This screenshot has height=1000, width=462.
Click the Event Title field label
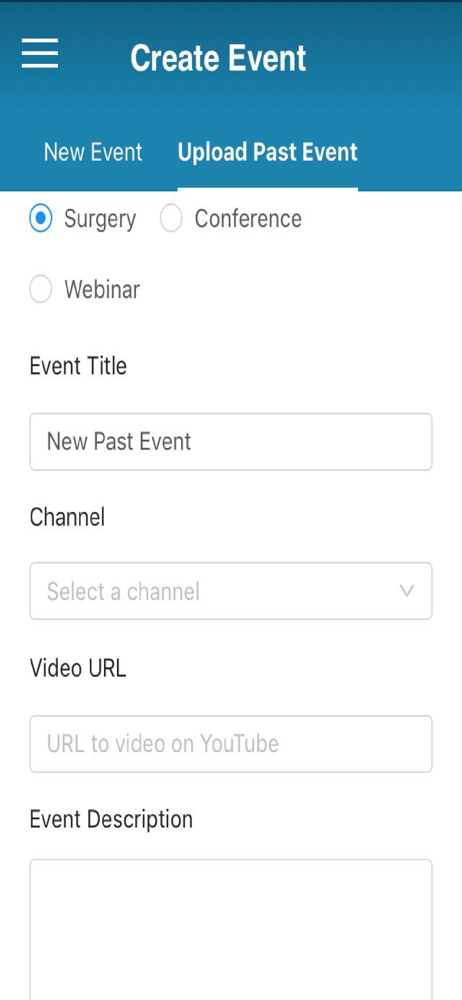[78, 366]
